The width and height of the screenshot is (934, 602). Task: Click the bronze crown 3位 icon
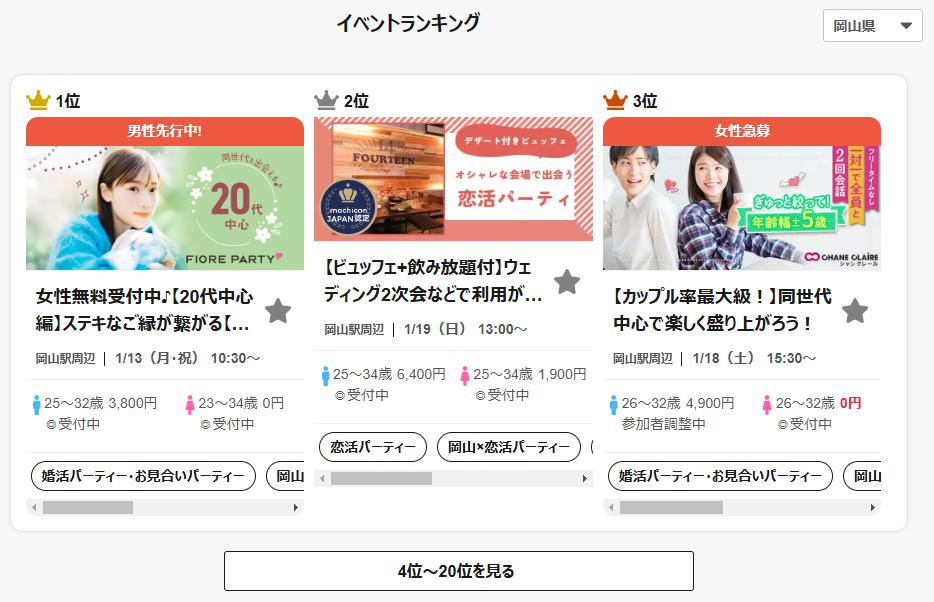615,100
